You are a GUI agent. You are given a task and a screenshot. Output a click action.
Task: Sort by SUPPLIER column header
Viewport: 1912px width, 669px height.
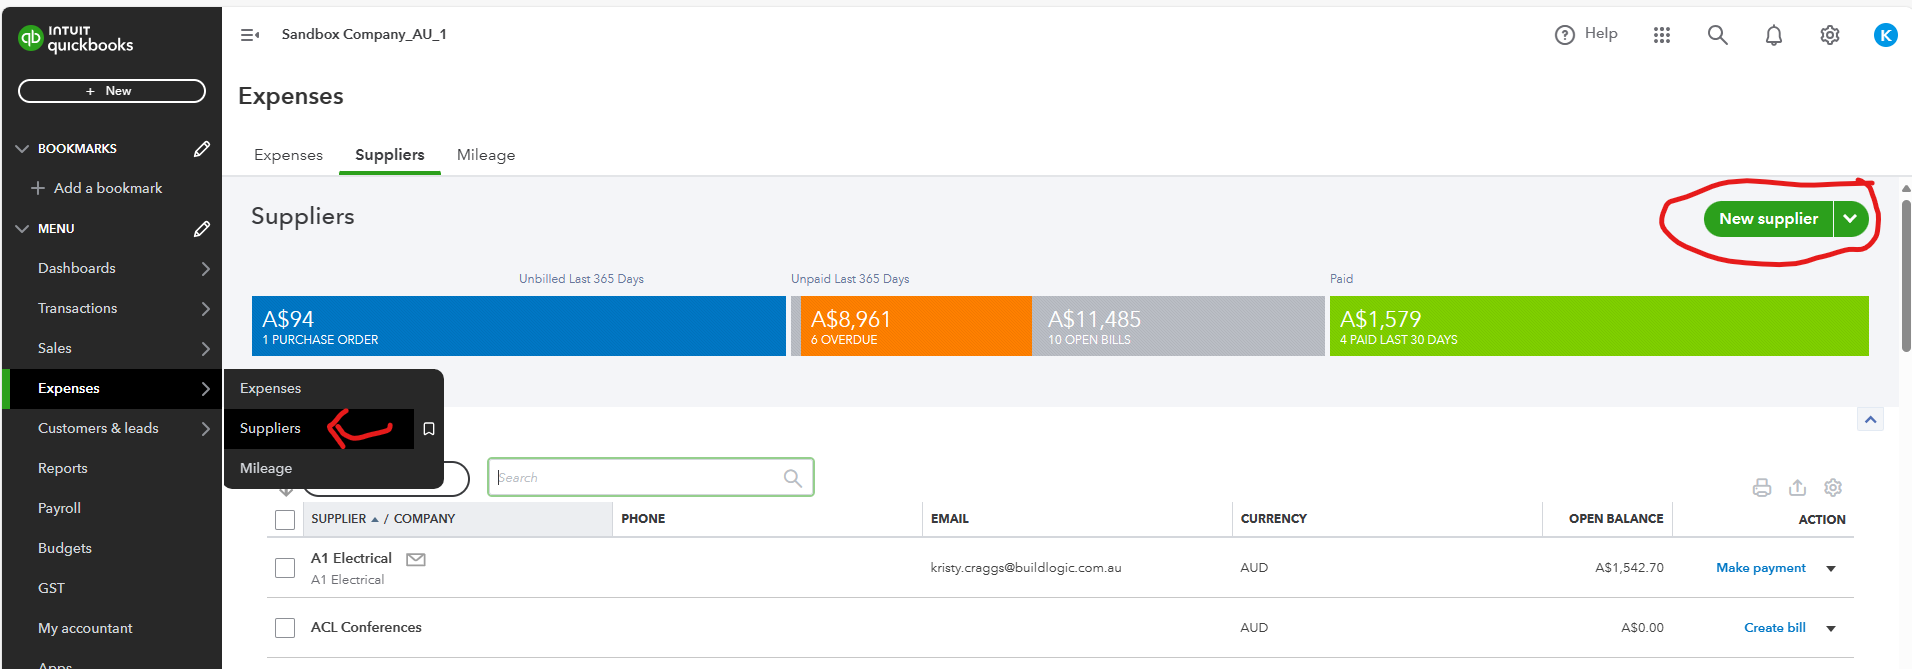(x=338, y=519)
